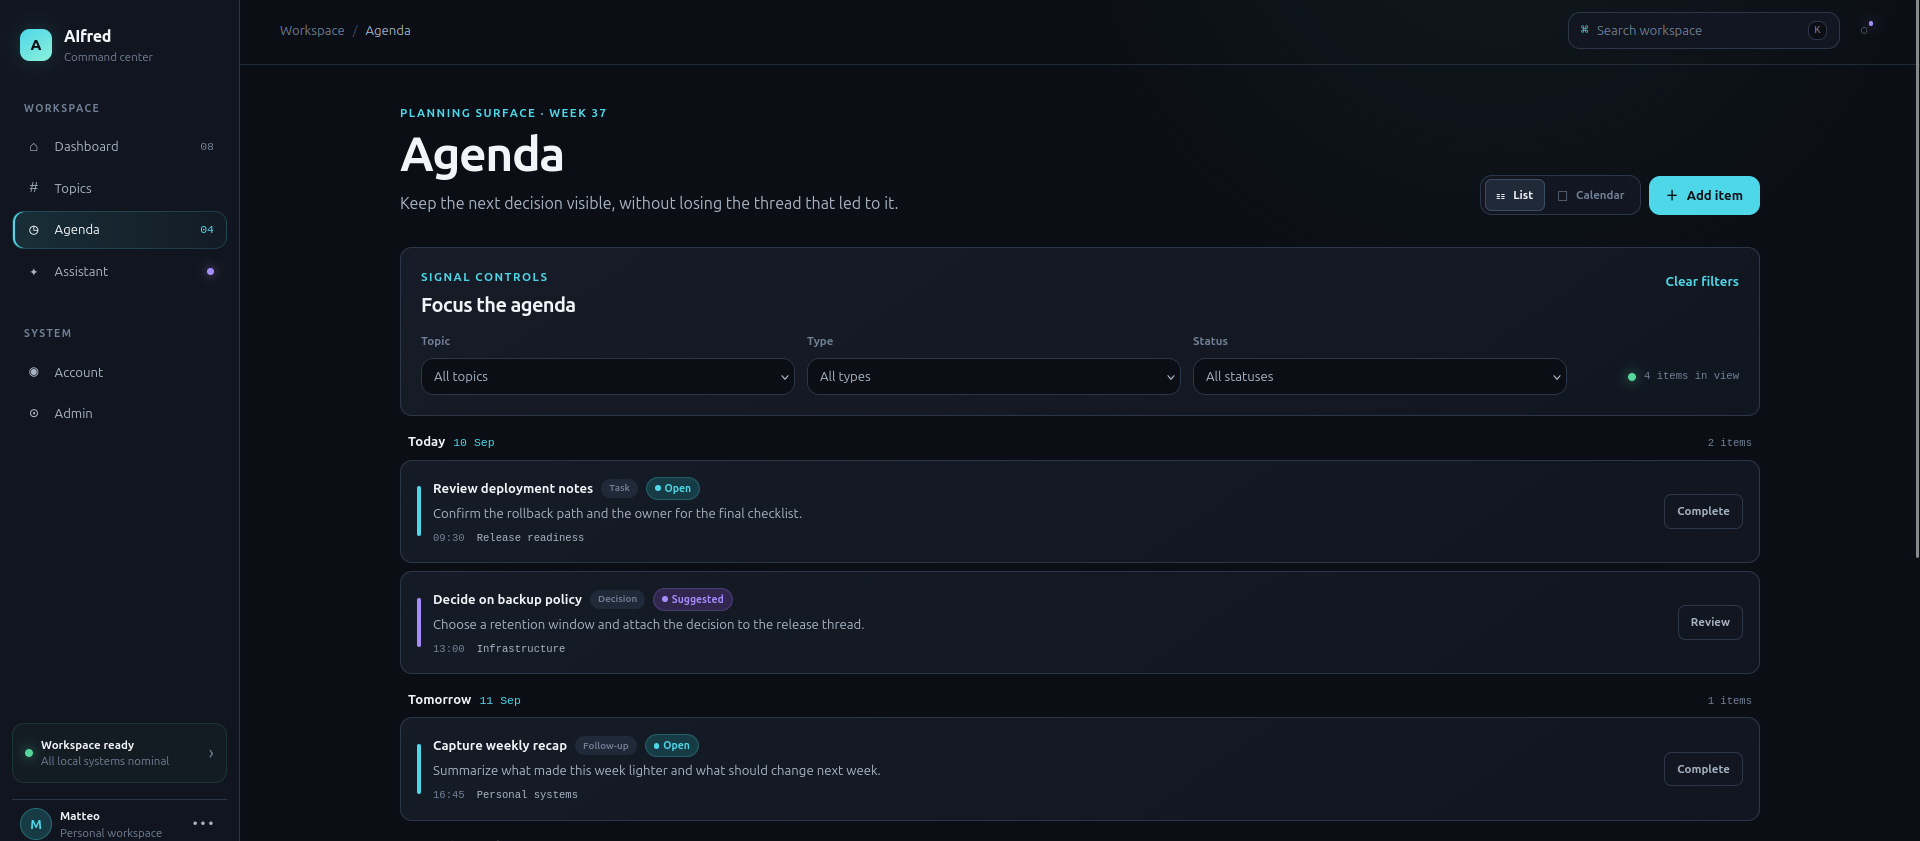Open the All topics dropdown
1920x841 pixels.
click(x=608, y=376)
